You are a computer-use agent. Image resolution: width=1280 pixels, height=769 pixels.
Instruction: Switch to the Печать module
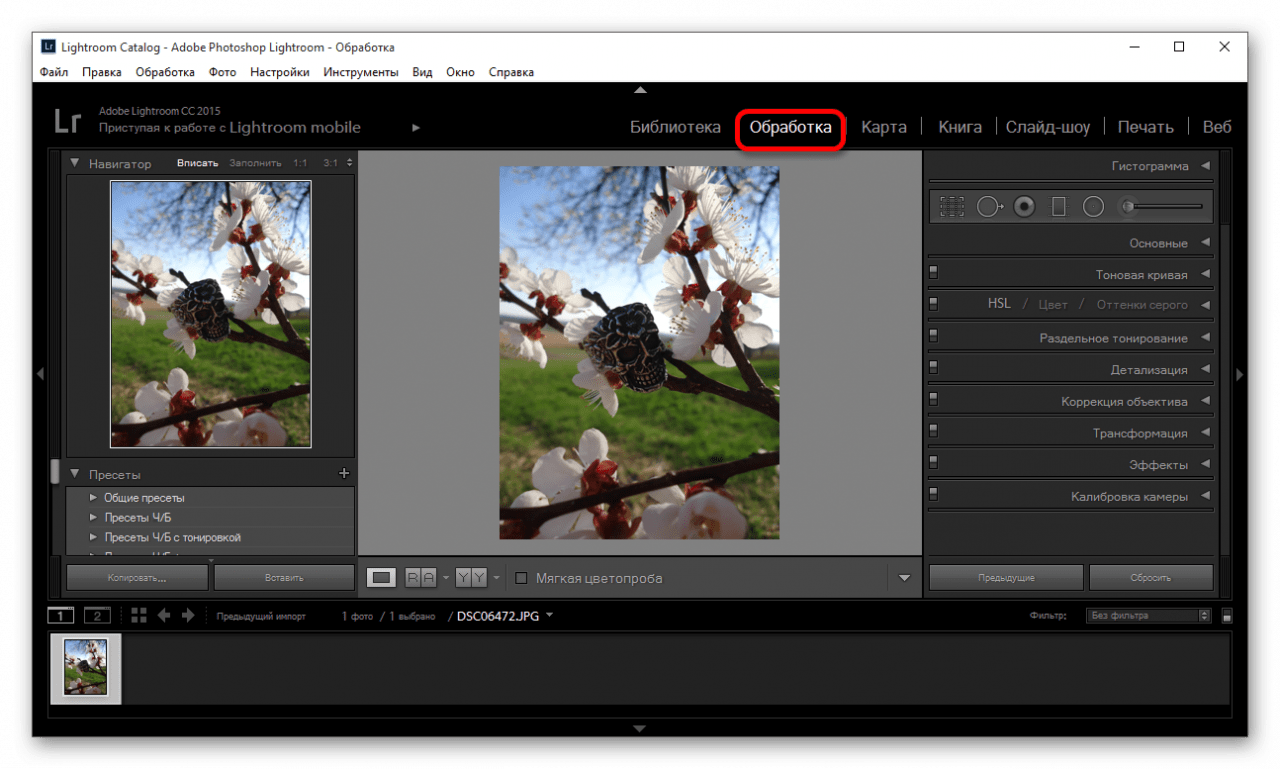pyautogui.click(x=1145, y=127)
